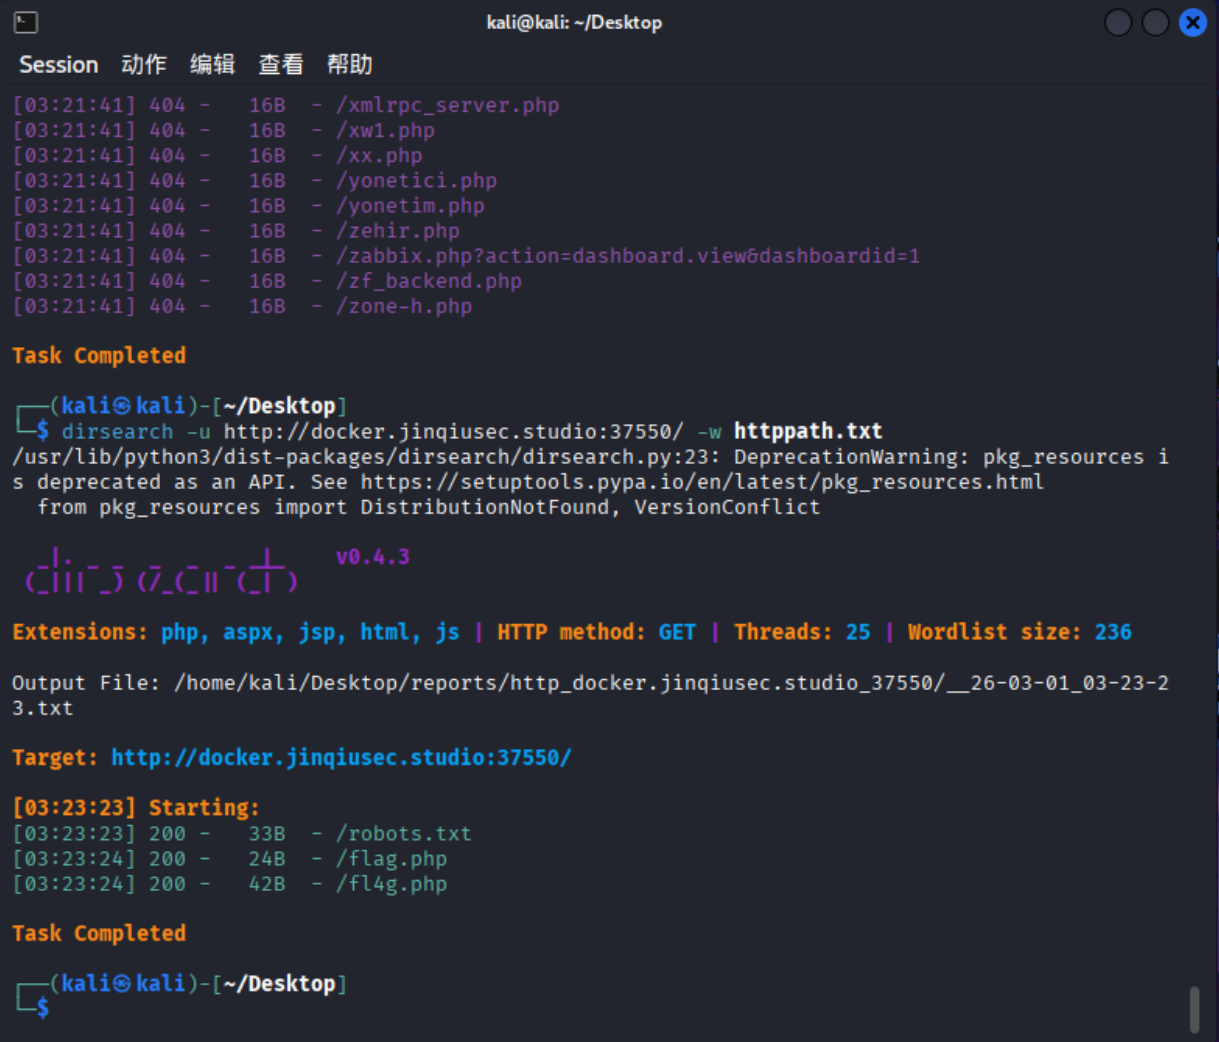Open the Session menu
This screenshot has height=1042, width=1219.
pyautogui.click(x=59, y=65)
